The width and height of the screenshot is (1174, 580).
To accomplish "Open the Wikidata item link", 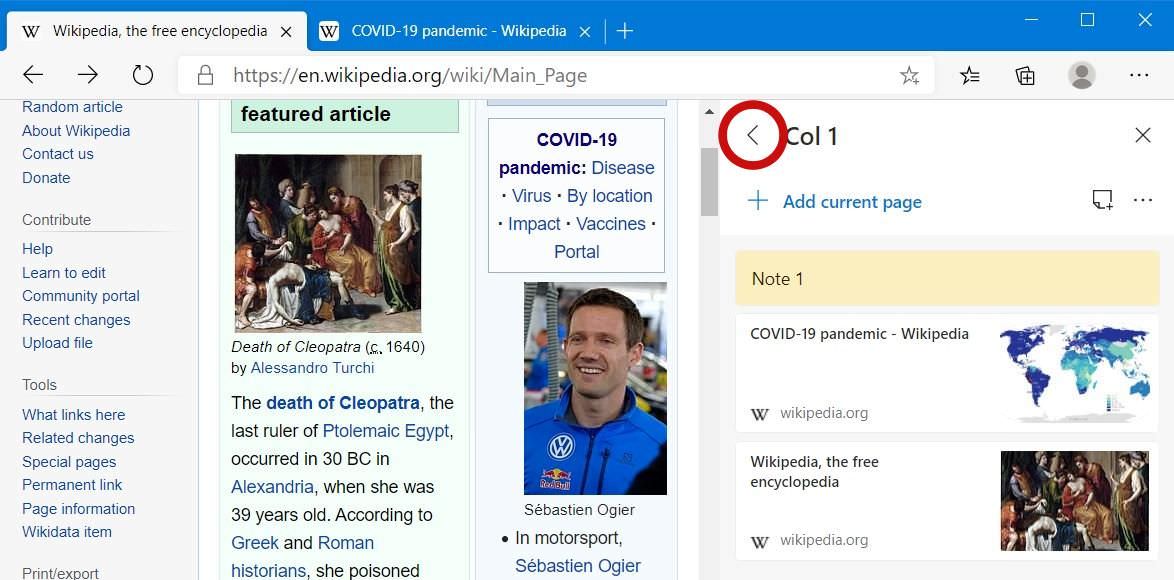I will point(67,533).
